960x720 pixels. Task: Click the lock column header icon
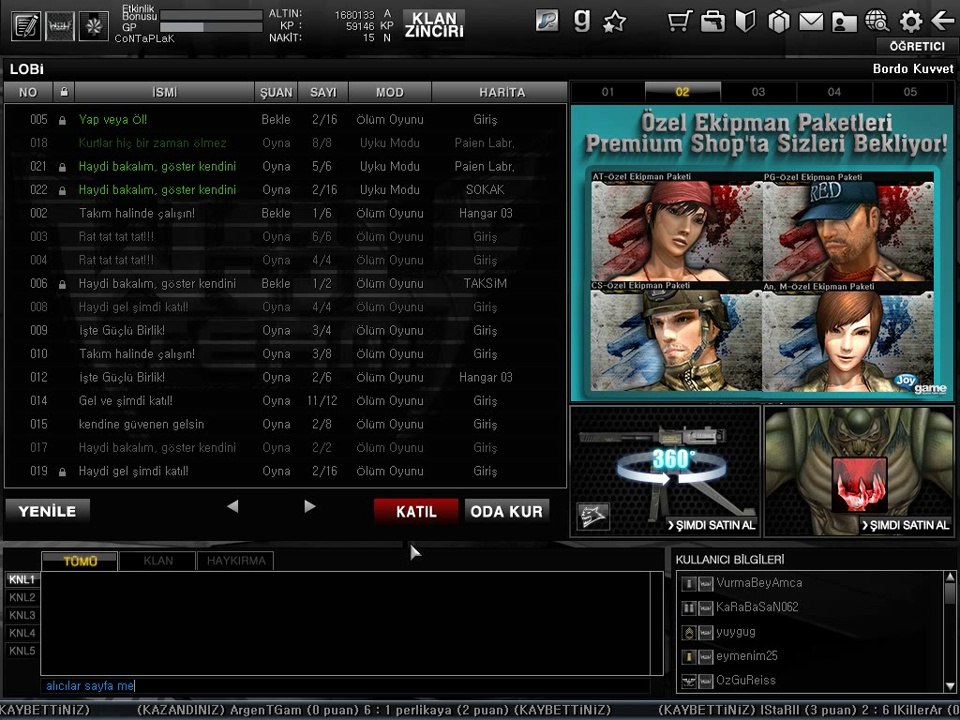[64, 92]
